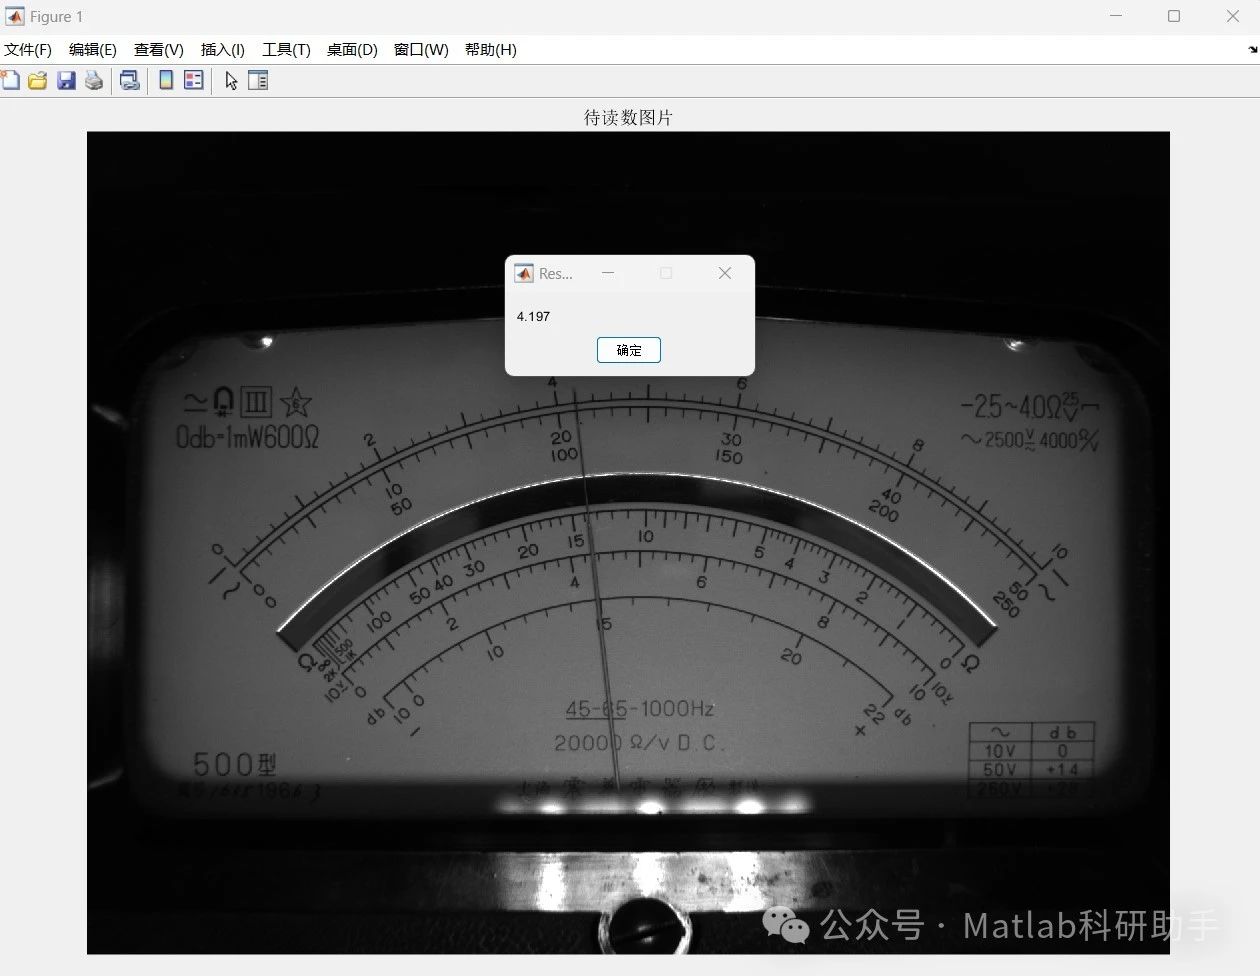
Task: Open the 工具(T) menu
Action: coord(286,49)
